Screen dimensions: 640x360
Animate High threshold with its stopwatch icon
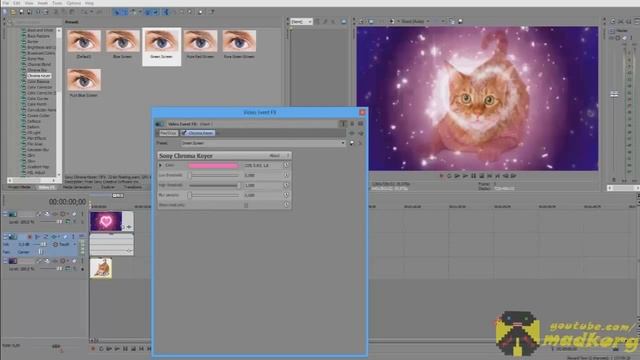pyautogui.click(x=286, y=185)
